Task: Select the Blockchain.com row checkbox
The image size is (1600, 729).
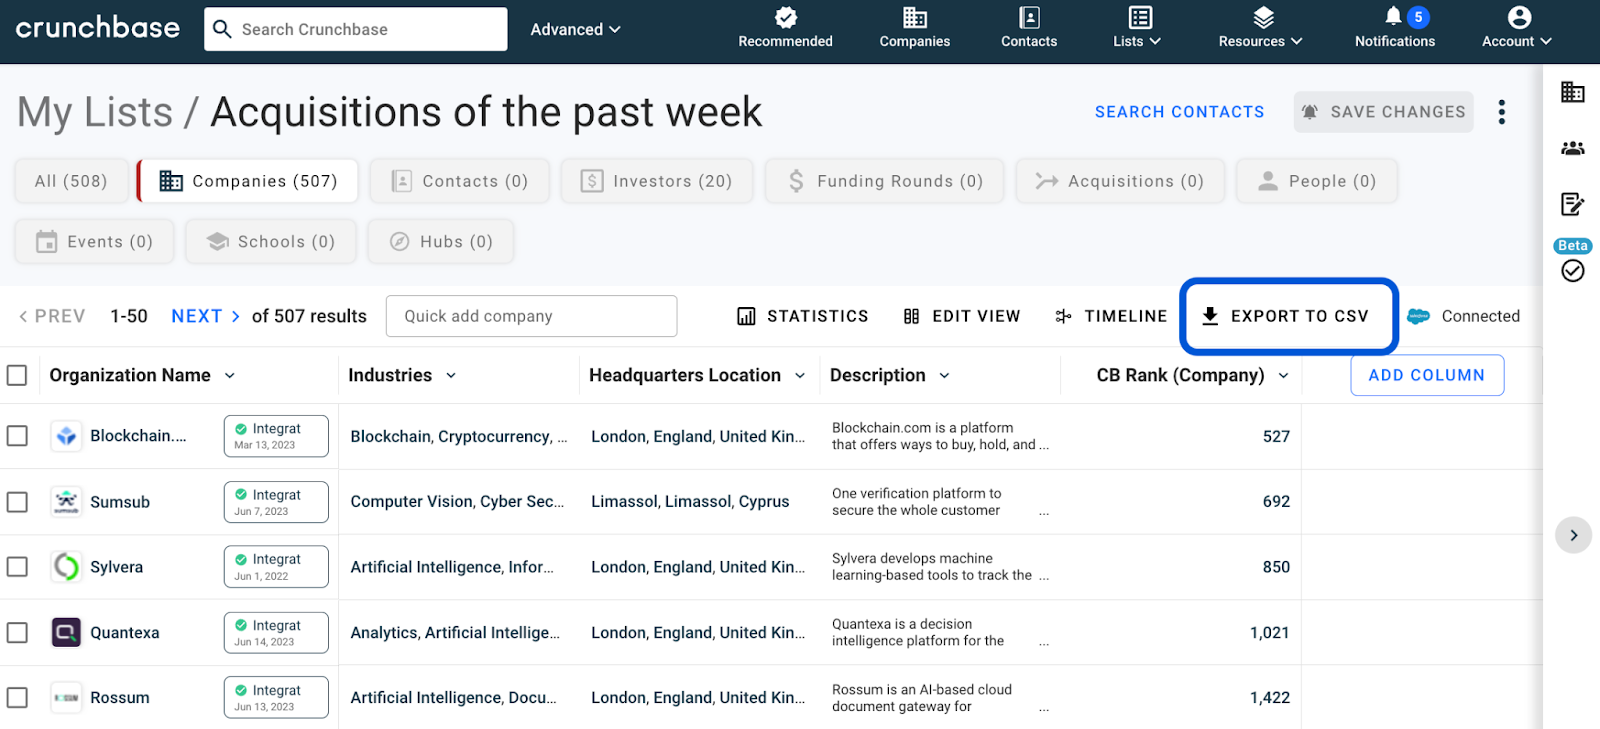Action: point(17,436)
